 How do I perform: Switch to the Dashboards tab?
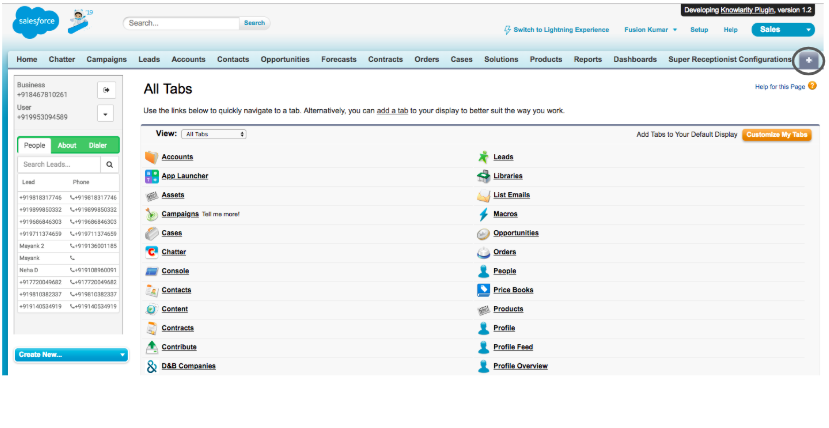point(635,60)
